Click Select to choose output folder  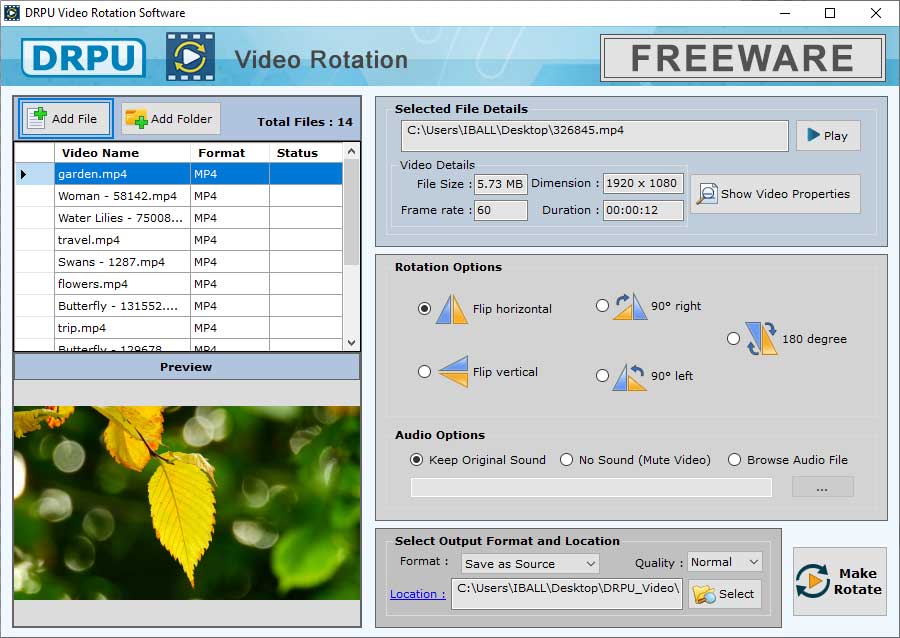(724, 594)
